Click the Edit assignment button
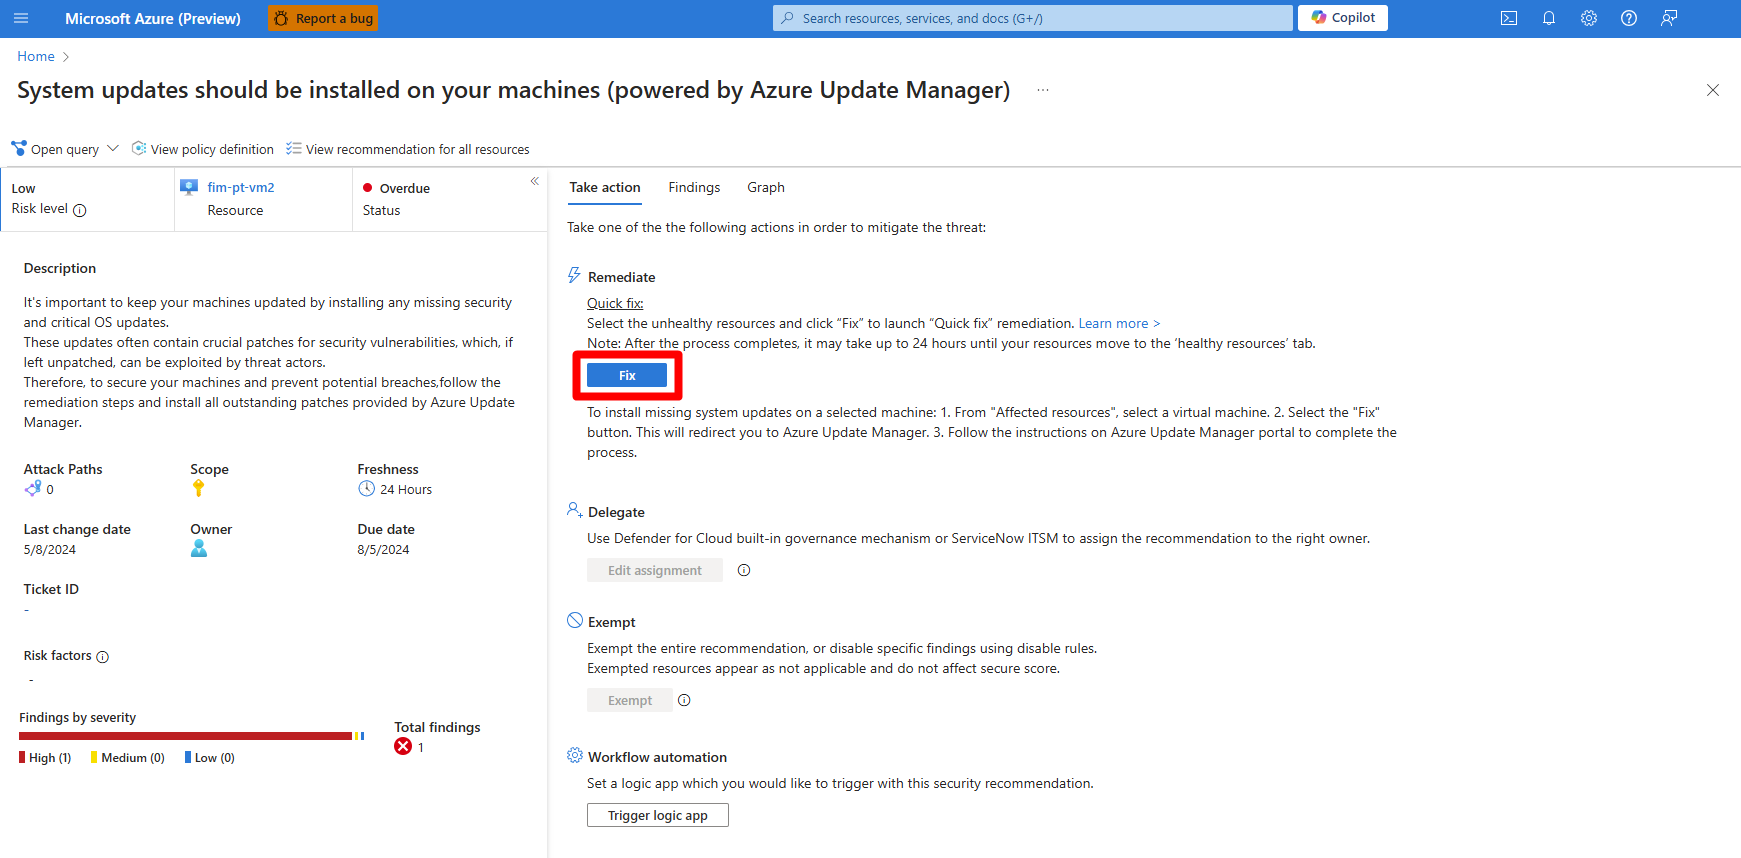Image resolution: width=1741 pixels, height=858 pixels. click(655, 570)
